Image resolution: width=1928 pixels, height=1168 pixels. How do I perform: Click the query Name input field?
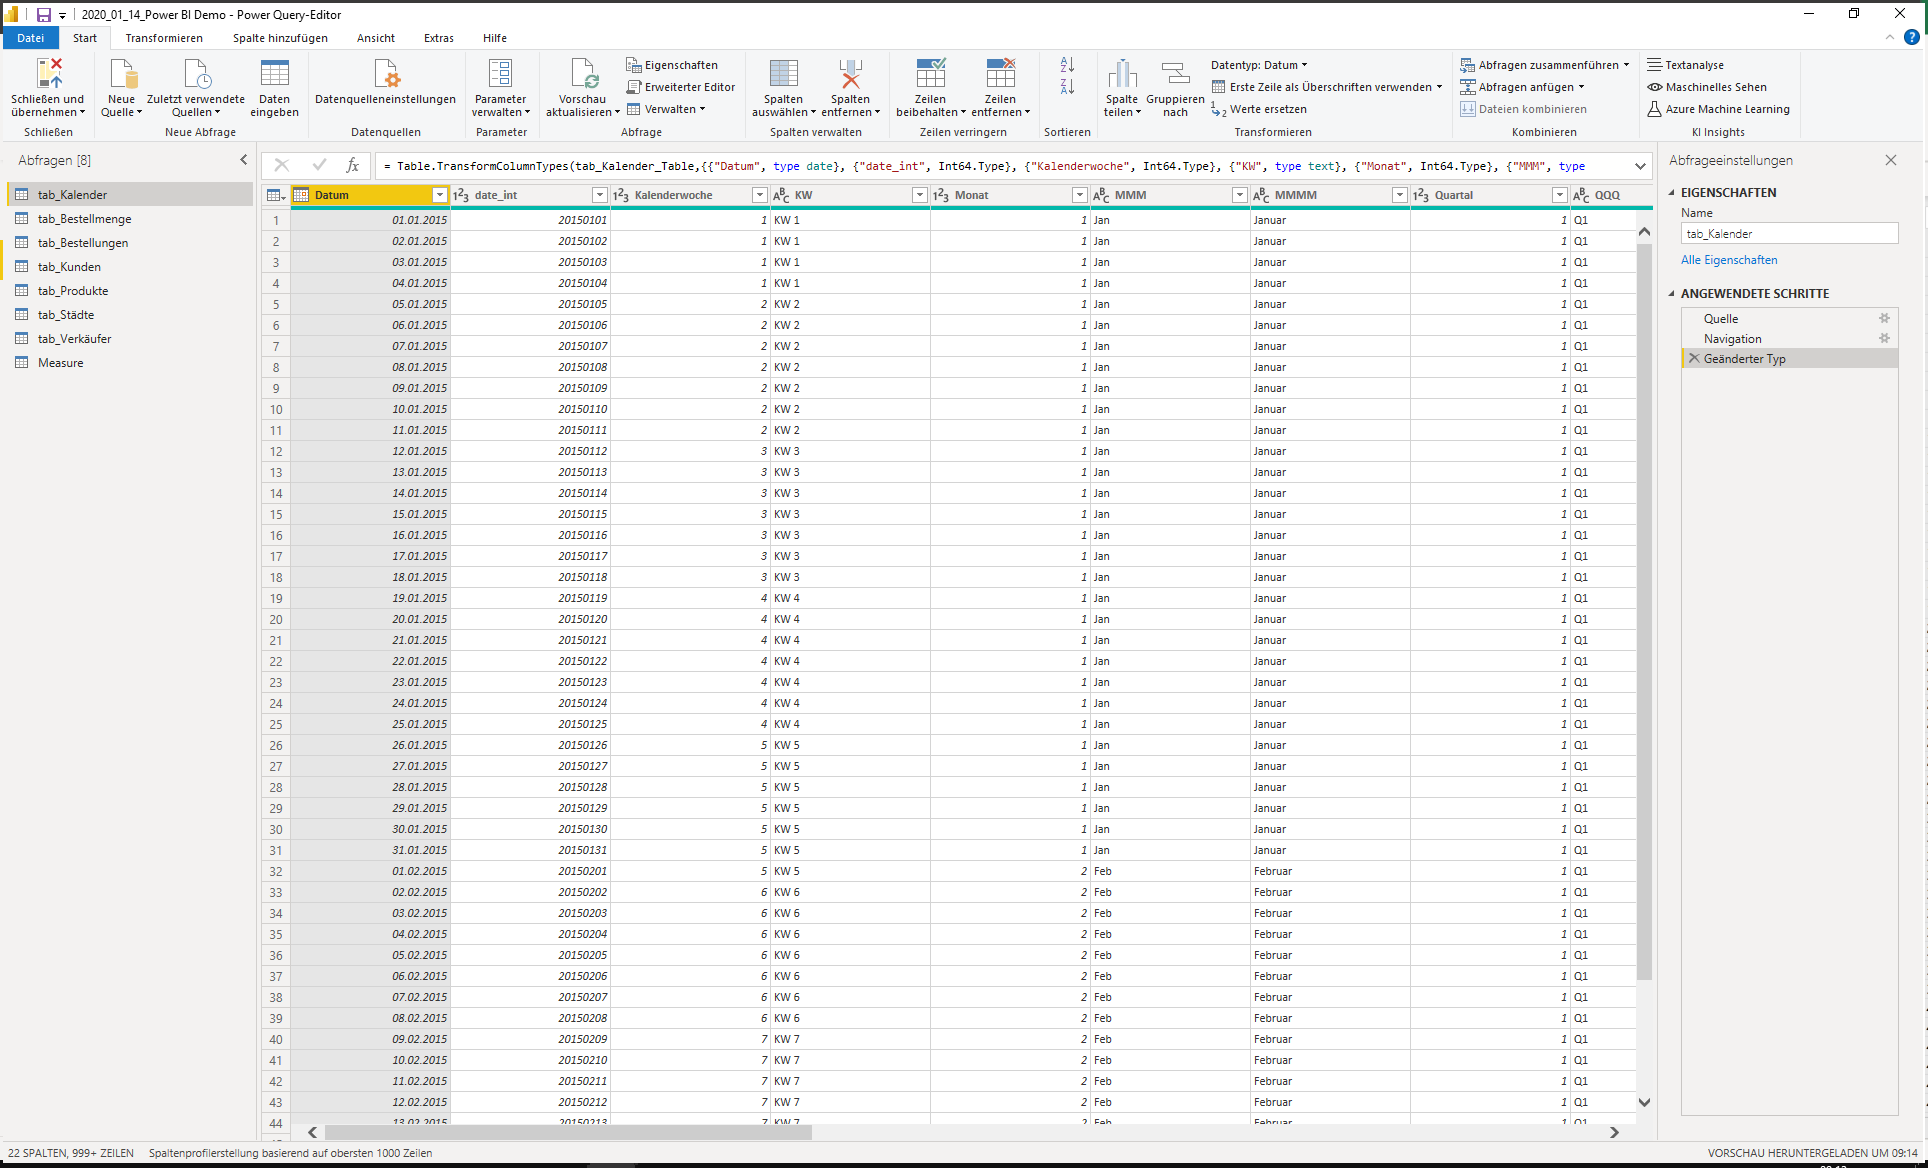[x=1789, y=234]
